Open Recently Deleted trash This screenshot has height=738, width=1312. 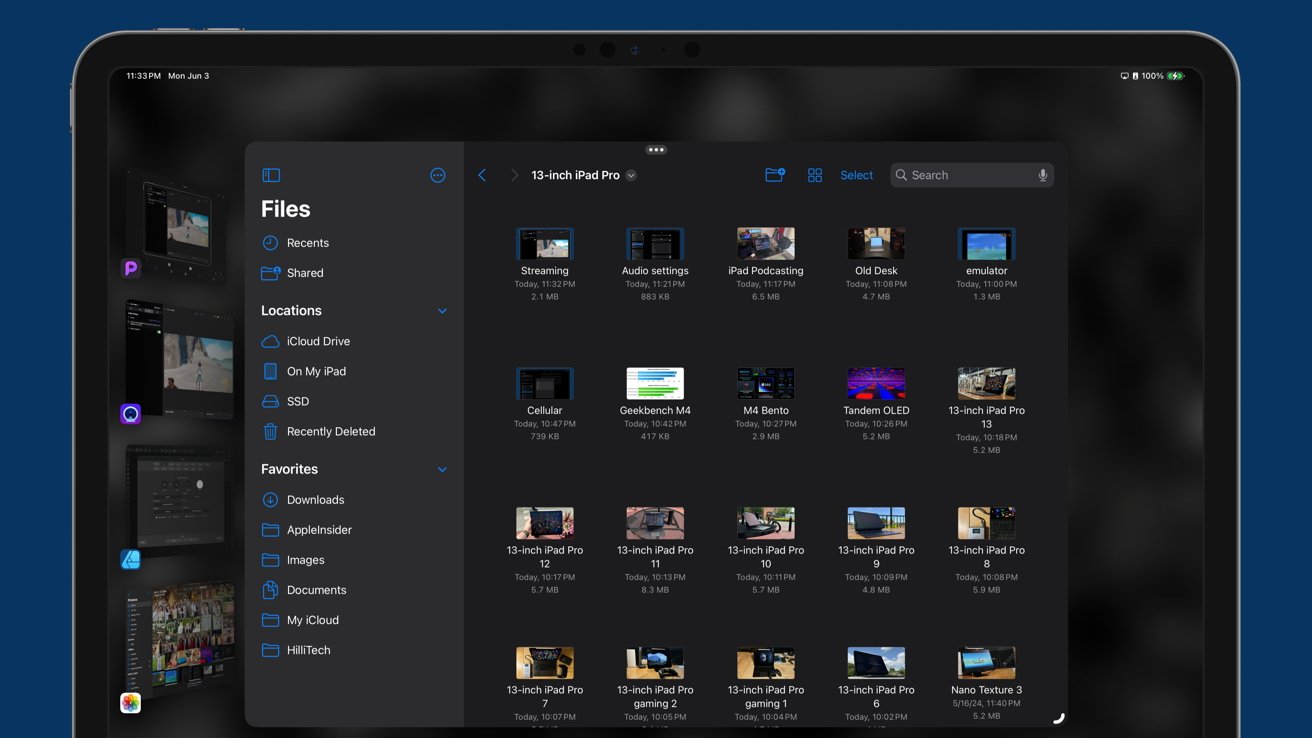pyautogui.click(x=319, y=431)
